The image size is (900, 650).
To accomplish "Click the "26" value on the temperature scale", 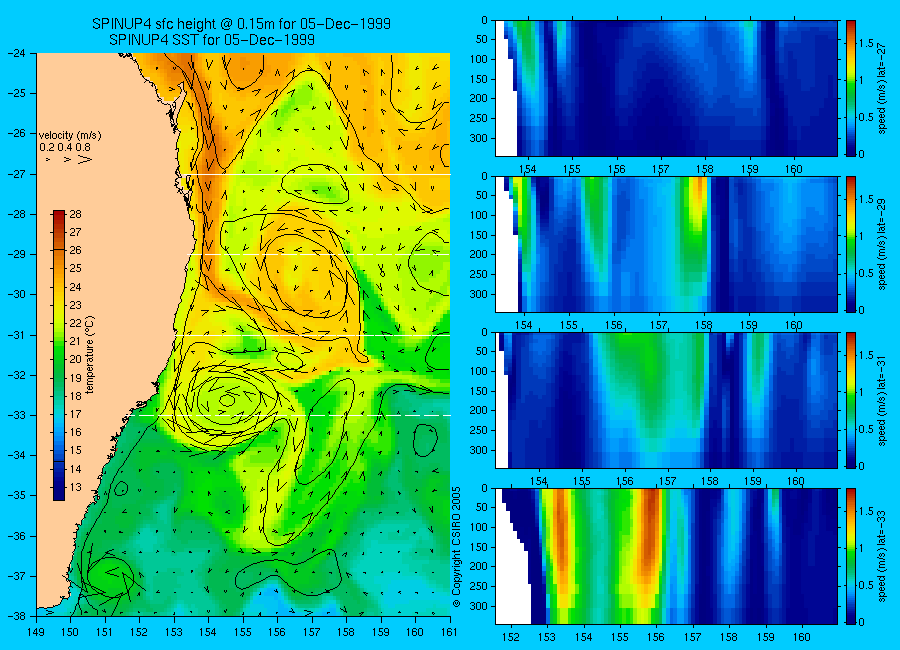I will pyautogui.click(x=76, y=250).
